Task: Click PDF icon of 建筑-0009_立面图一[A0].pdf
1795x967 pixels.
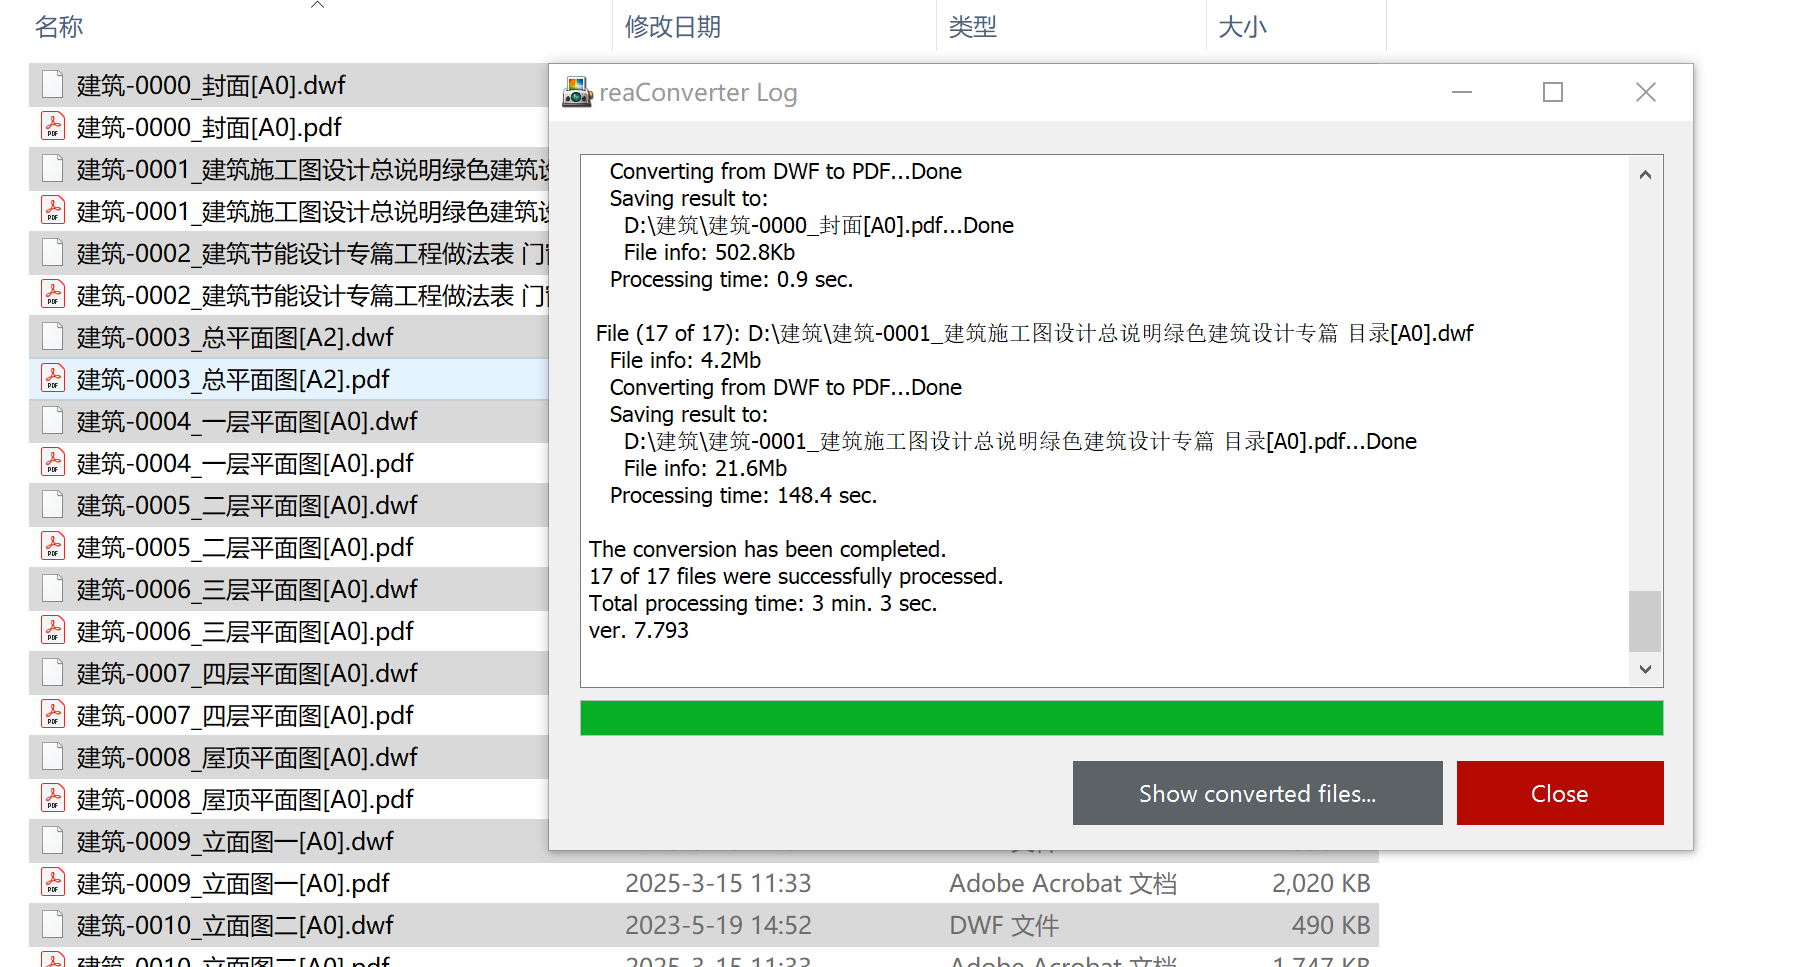Action: pyautogui.click(x=53, y=883)
